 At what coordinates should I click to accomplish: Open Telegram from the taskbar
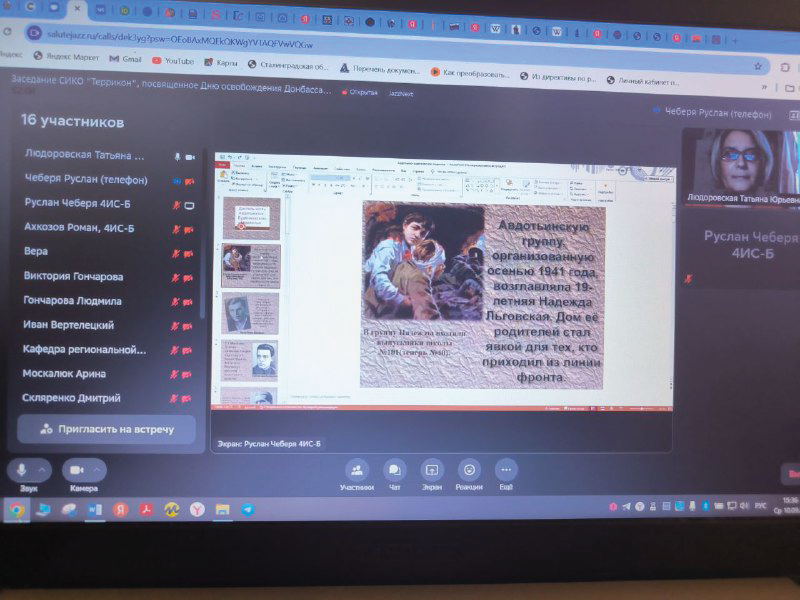click(248, 509)
